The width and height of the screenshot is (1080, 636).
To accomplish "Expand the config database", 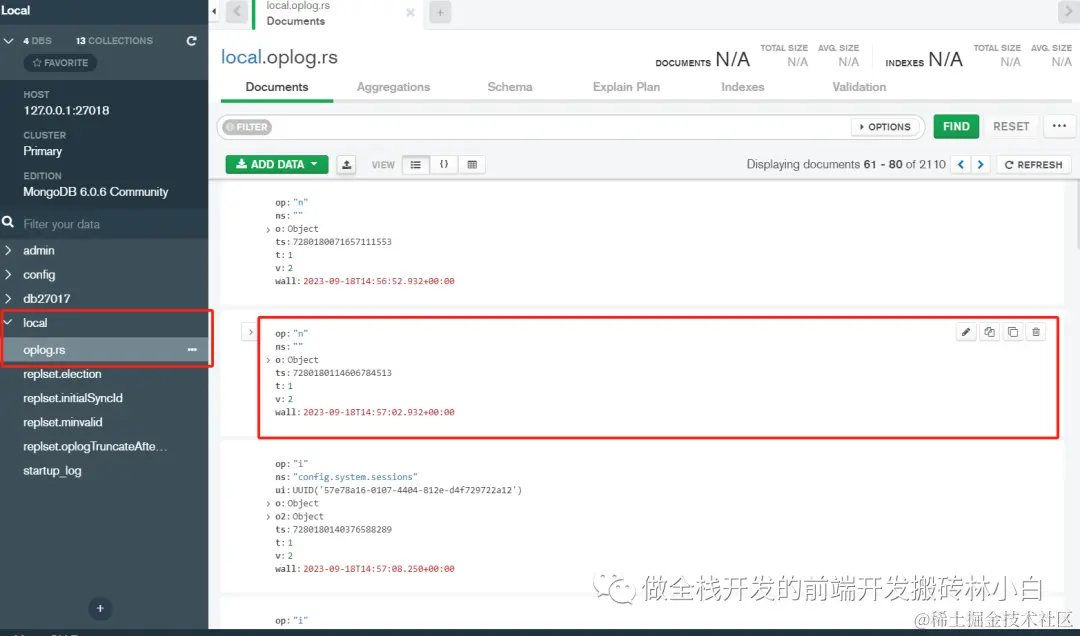I will (8, 274).
